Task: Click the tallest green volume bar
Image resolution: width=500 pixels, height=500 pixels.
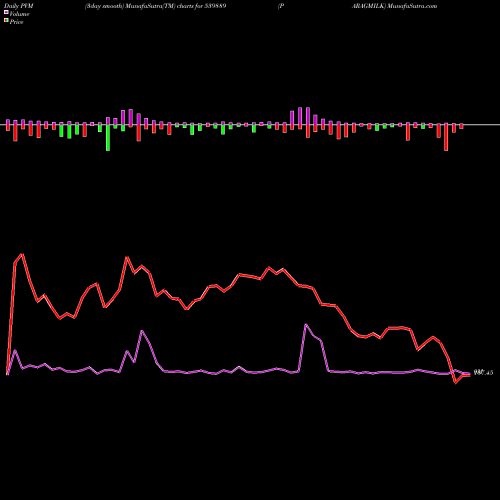Action: point(108,138)
